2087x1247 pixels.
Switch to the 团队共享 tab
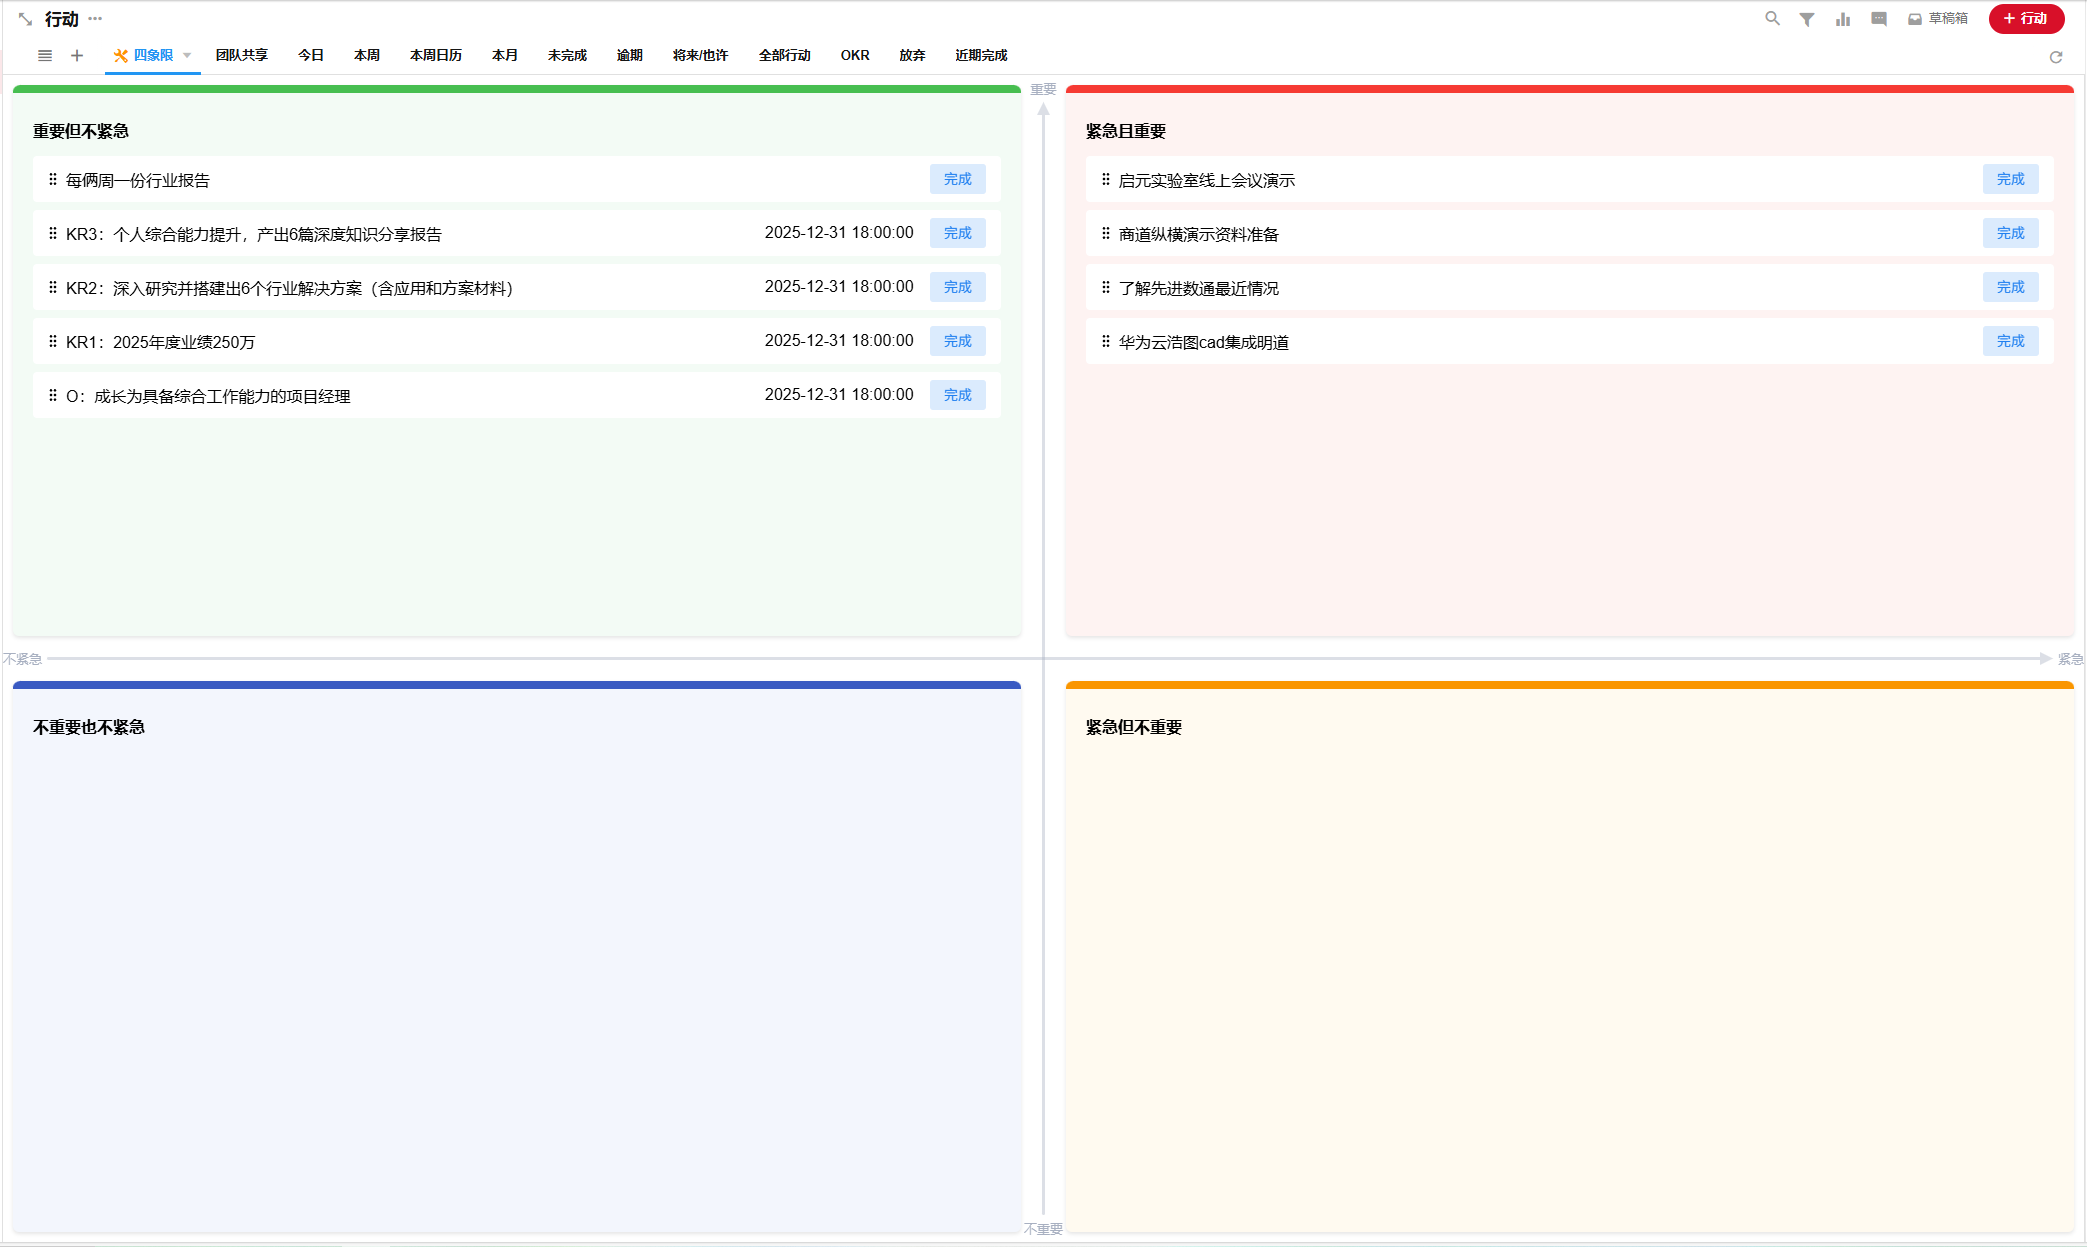(242, 56)
